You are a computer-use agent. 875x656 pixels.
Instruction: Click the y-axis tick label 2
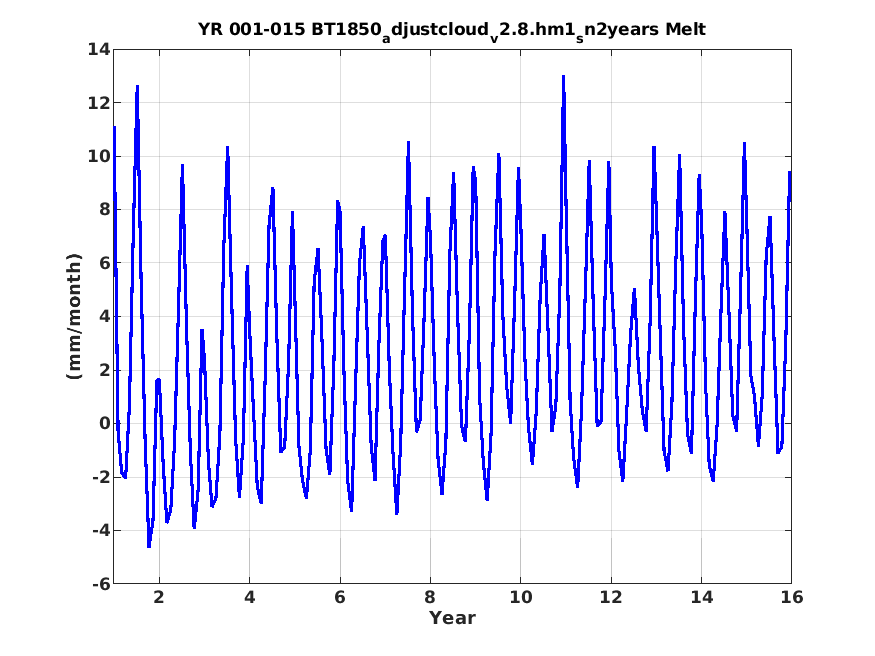[x=104, y=370]
